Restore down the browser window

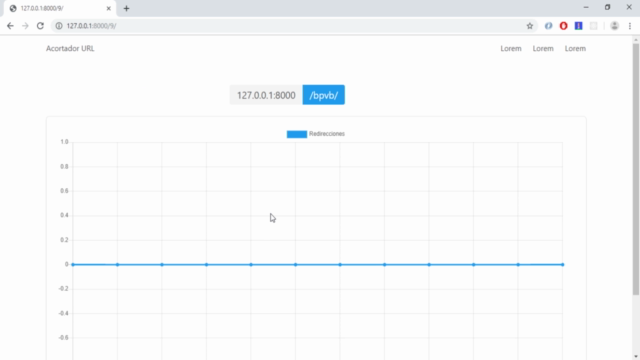[607, 7]
